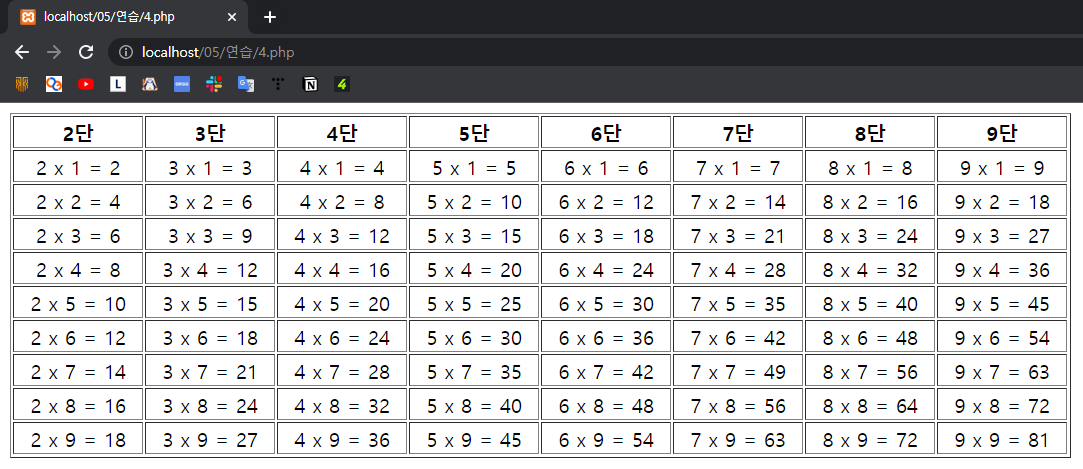Image resolution: width=1083 pixels, height=469 pixels.
Task: Click the cell 7 x 3 = 21
Action: (x=738, y=236)
